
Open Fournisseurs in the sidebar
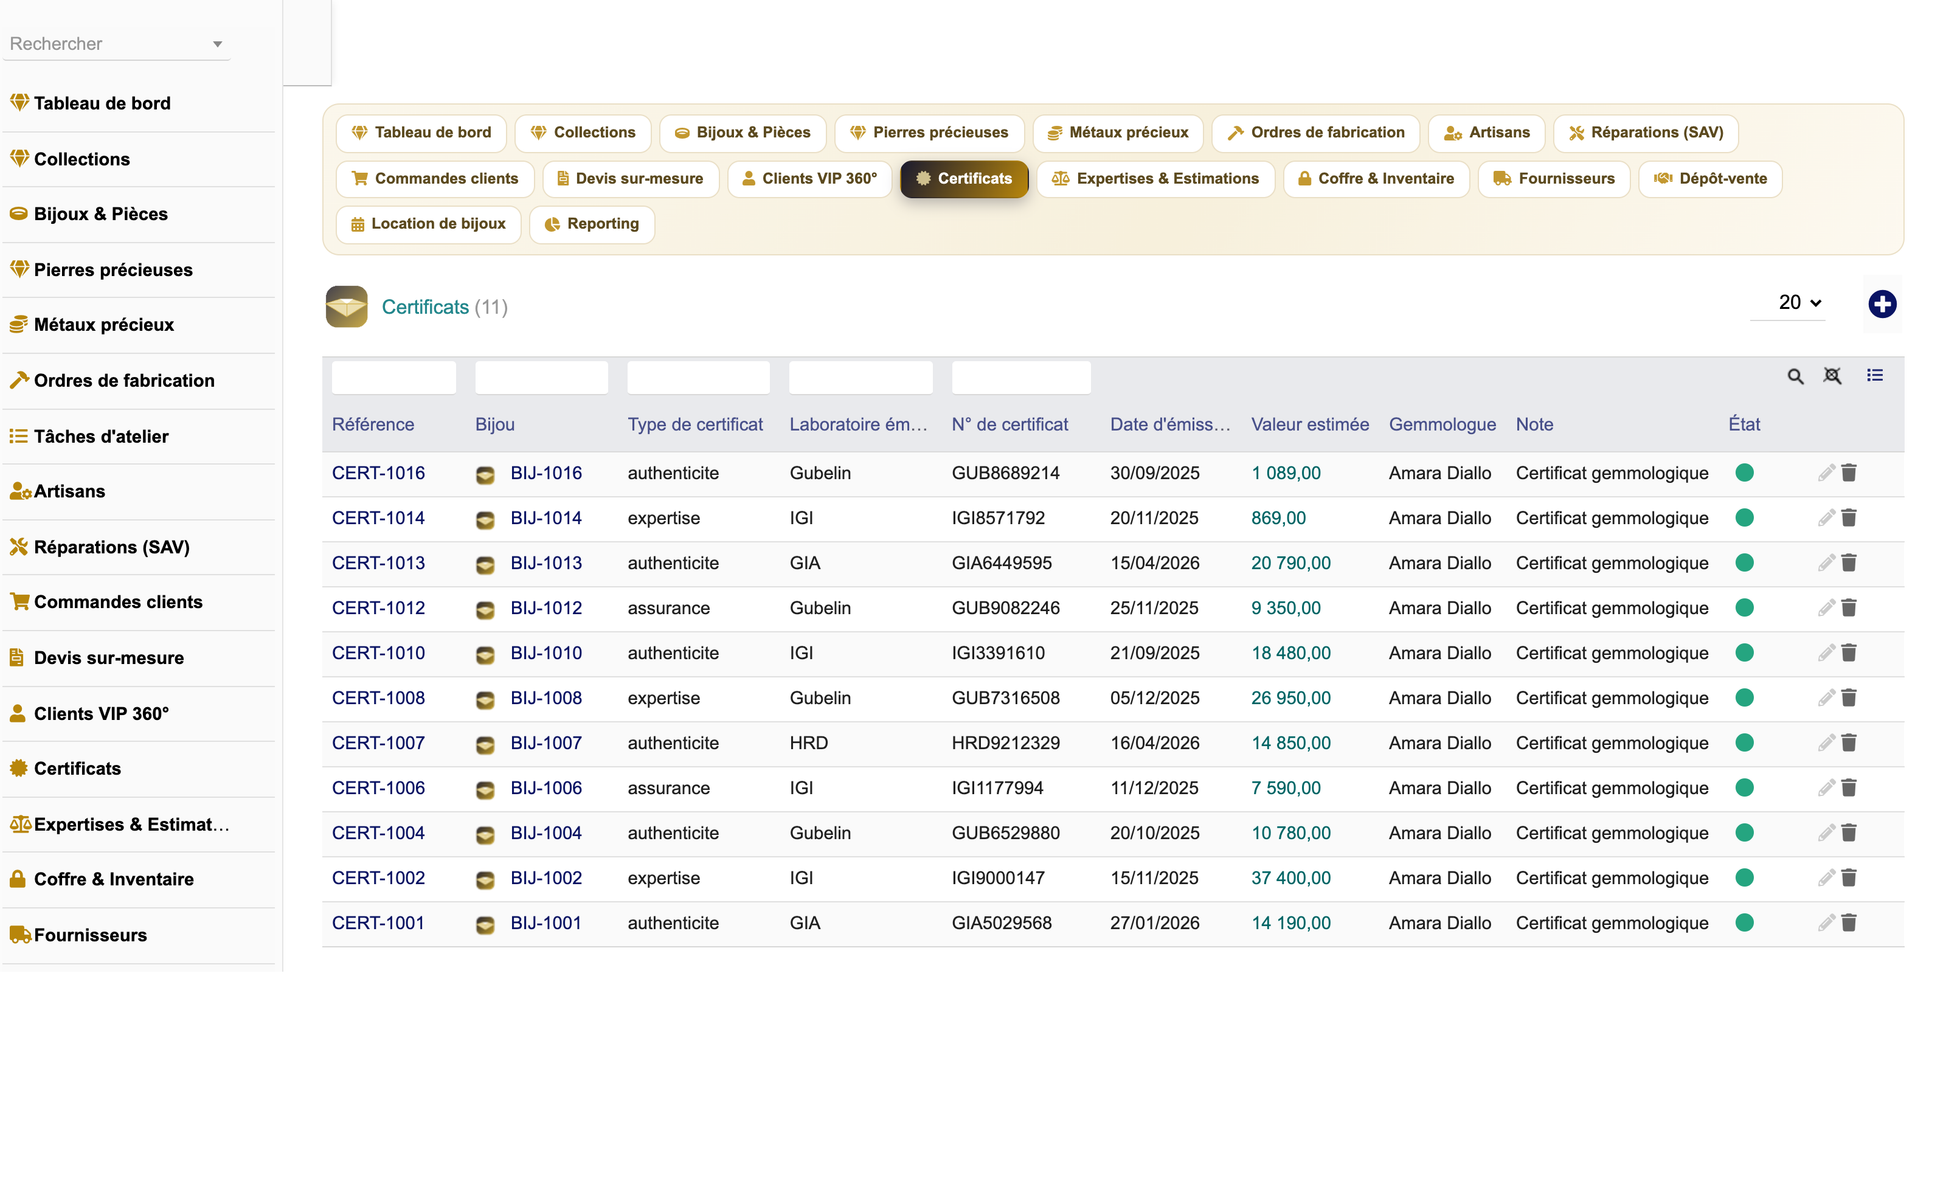tap(90, 936)
